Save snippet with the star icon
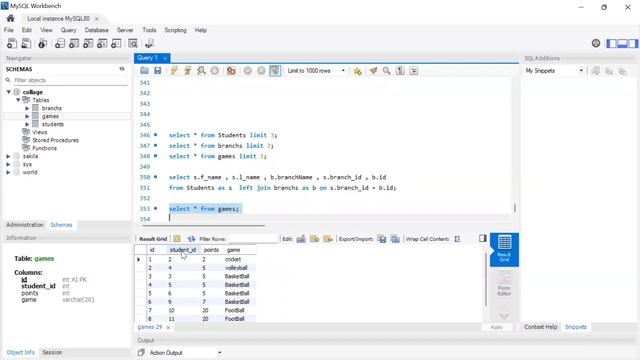Screen dimensions: 640x360 coord(357,71)
